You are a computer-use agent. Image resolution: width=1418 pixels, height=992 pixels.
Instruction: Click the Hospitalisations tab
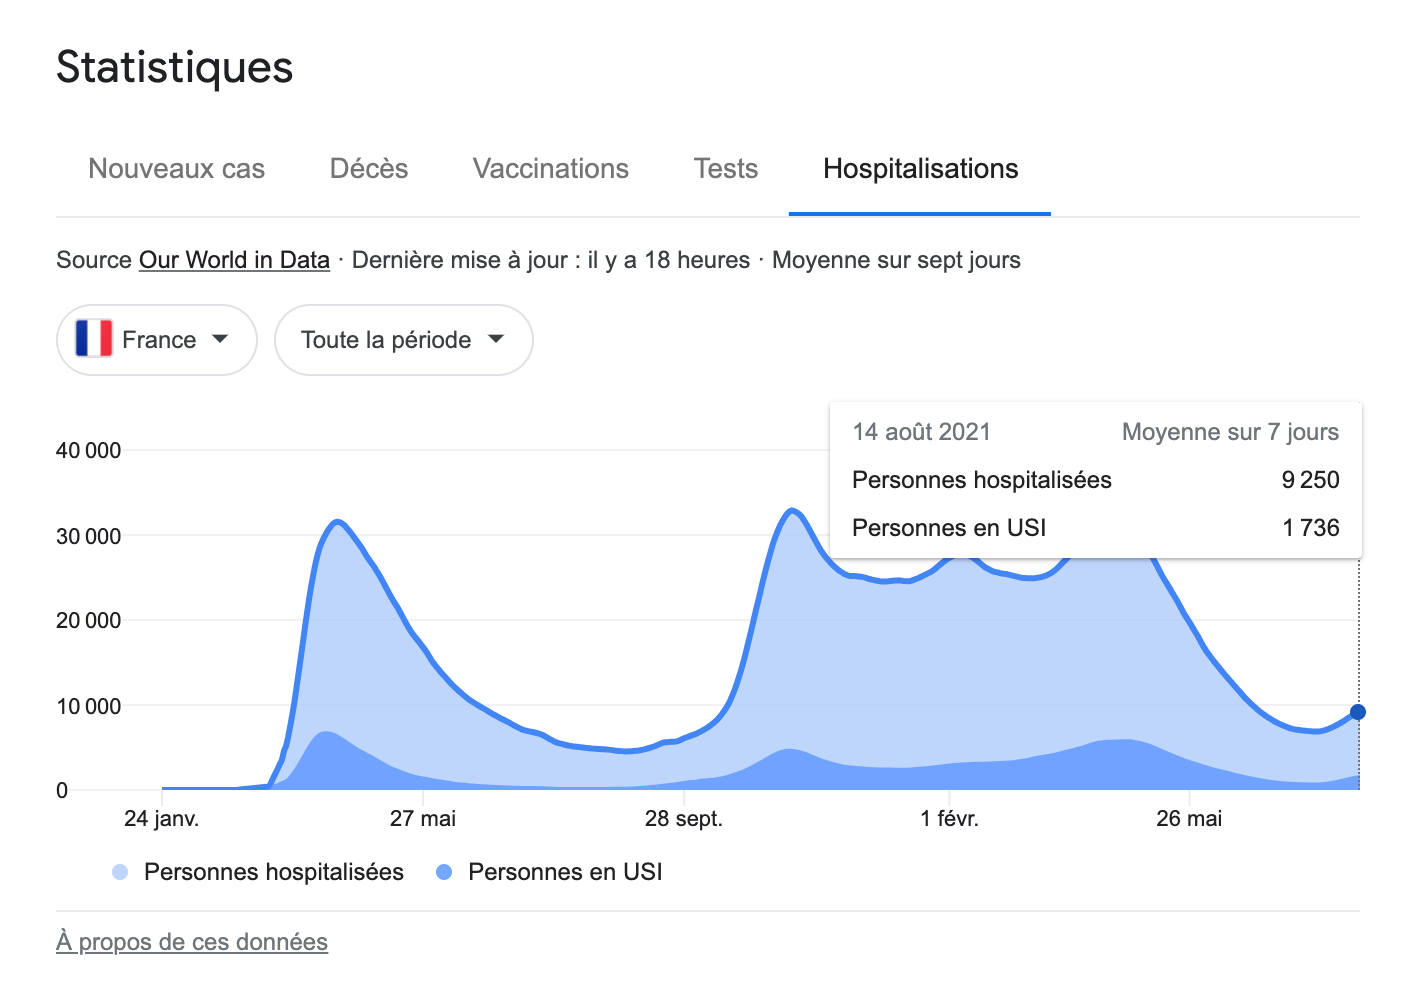point(920,169)
